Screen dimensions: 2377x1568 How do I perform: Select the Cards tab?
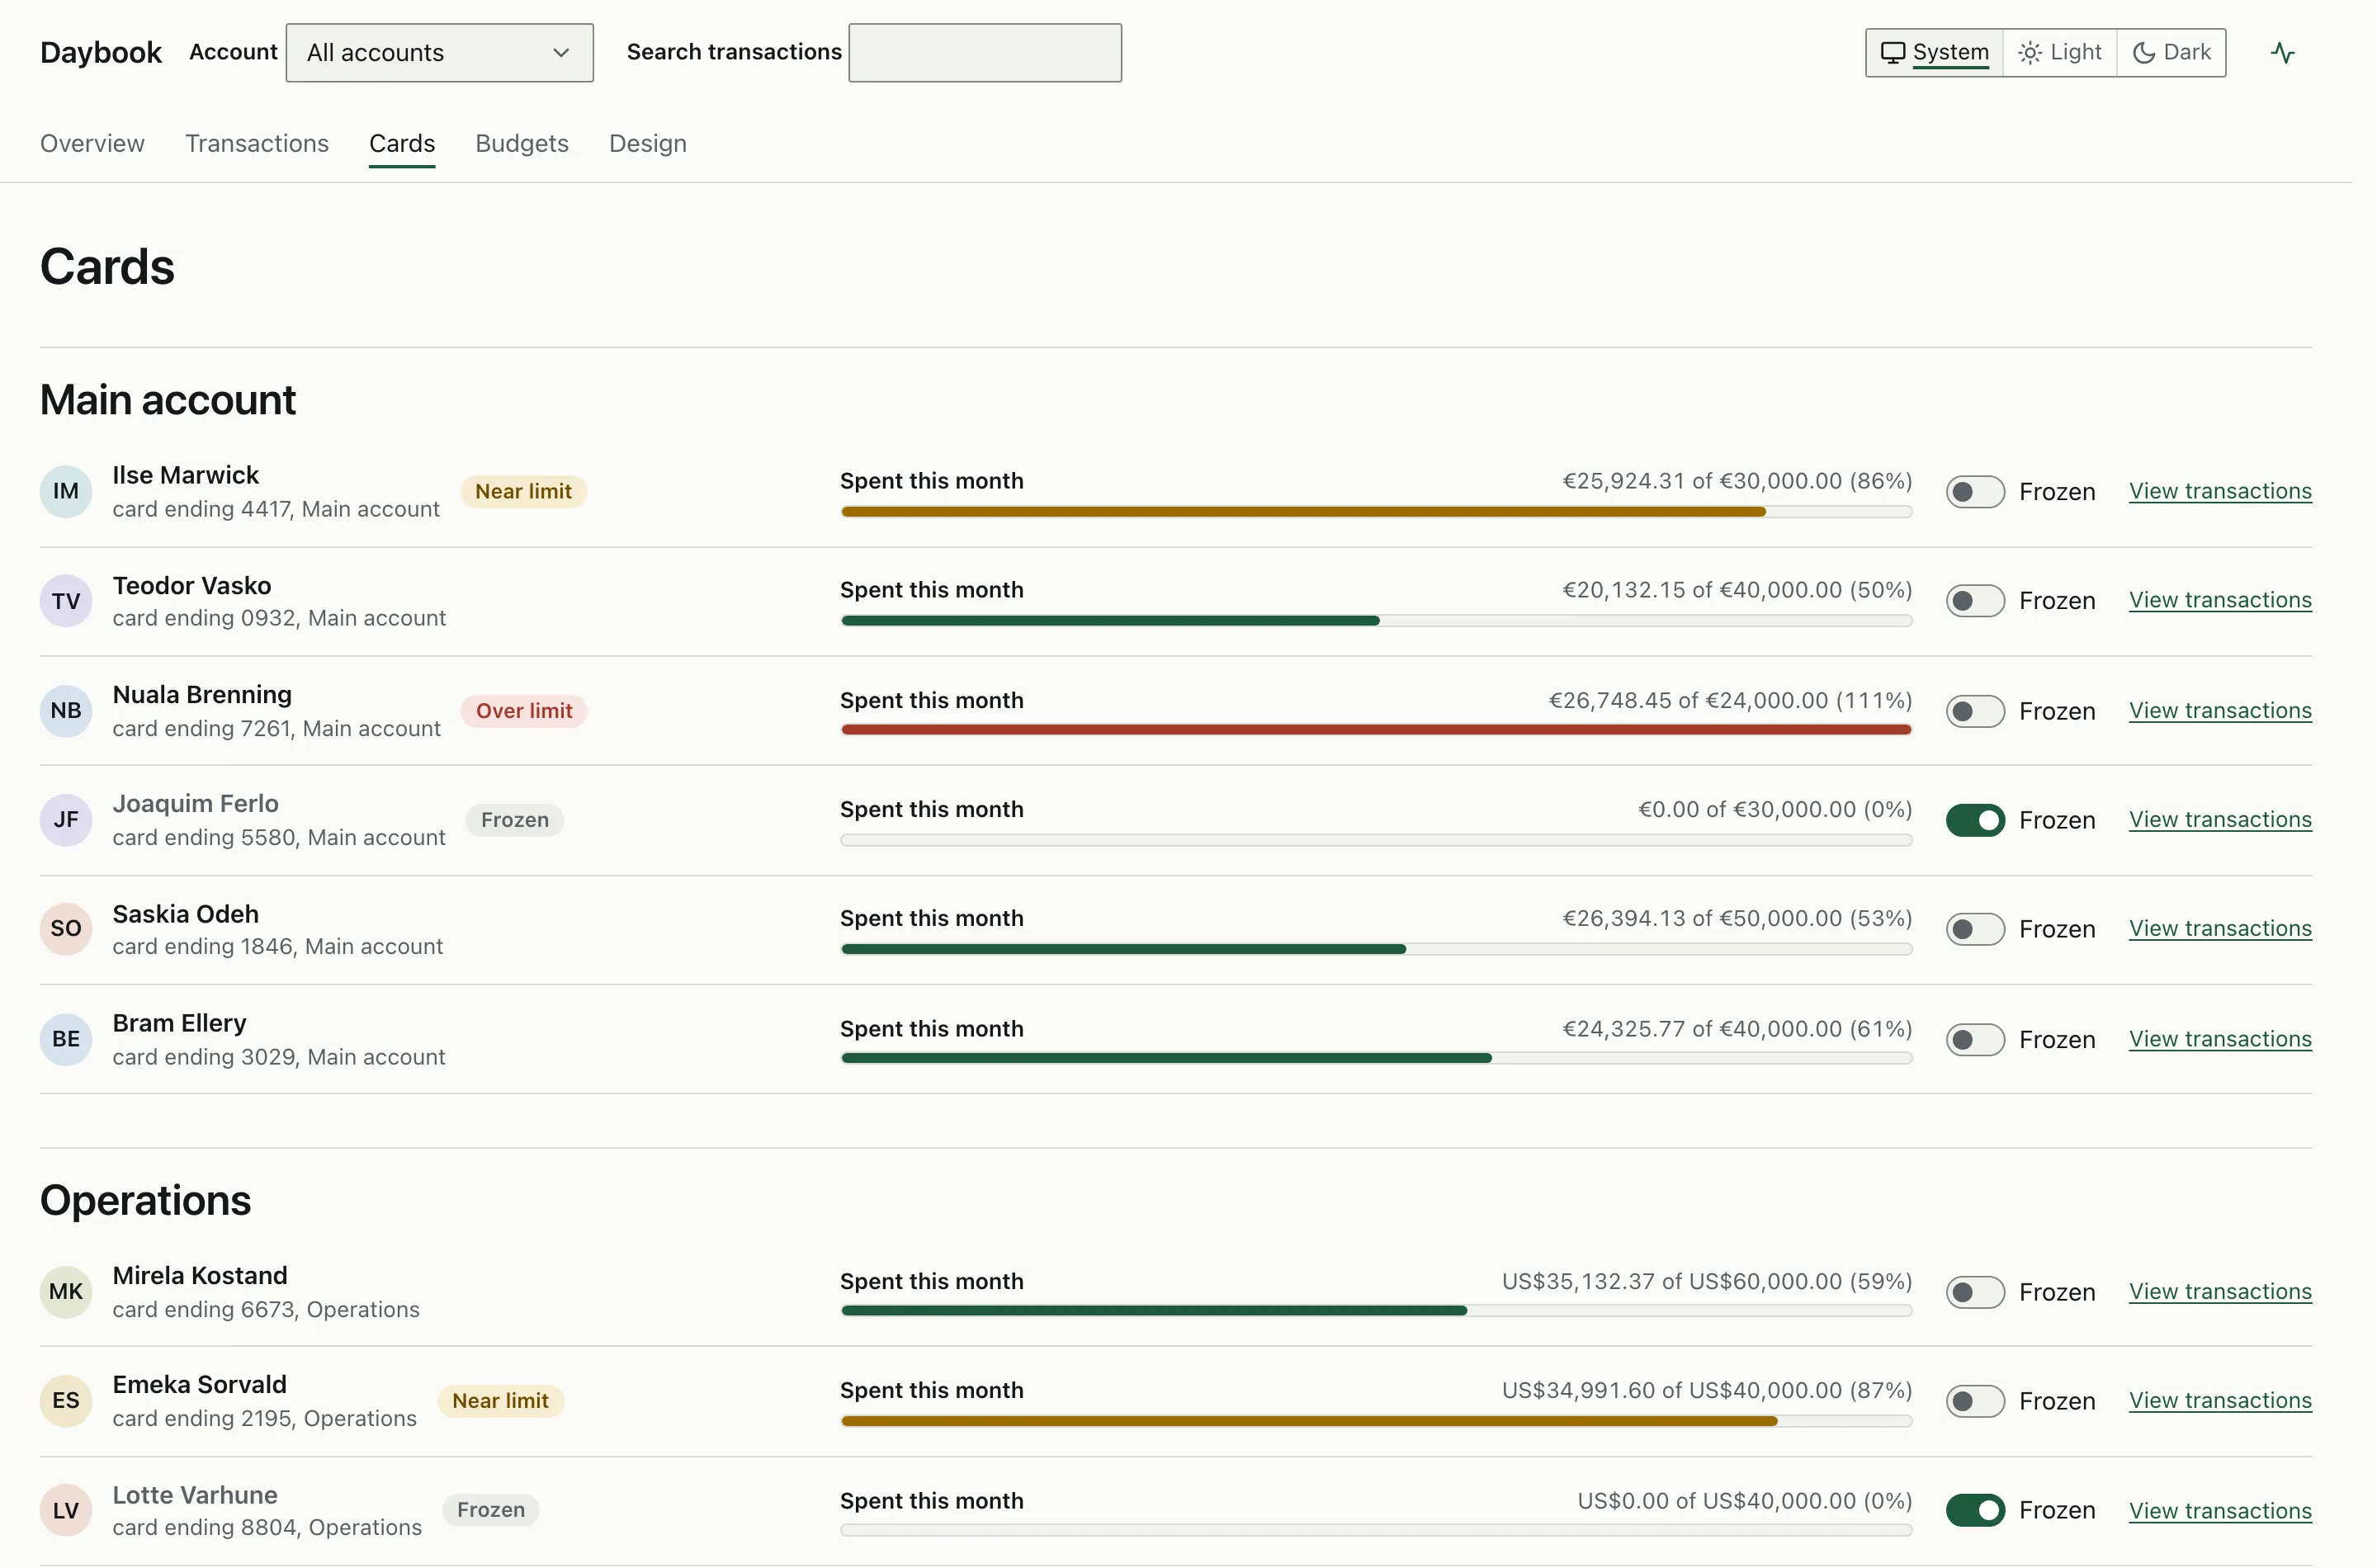pos(402,143)
